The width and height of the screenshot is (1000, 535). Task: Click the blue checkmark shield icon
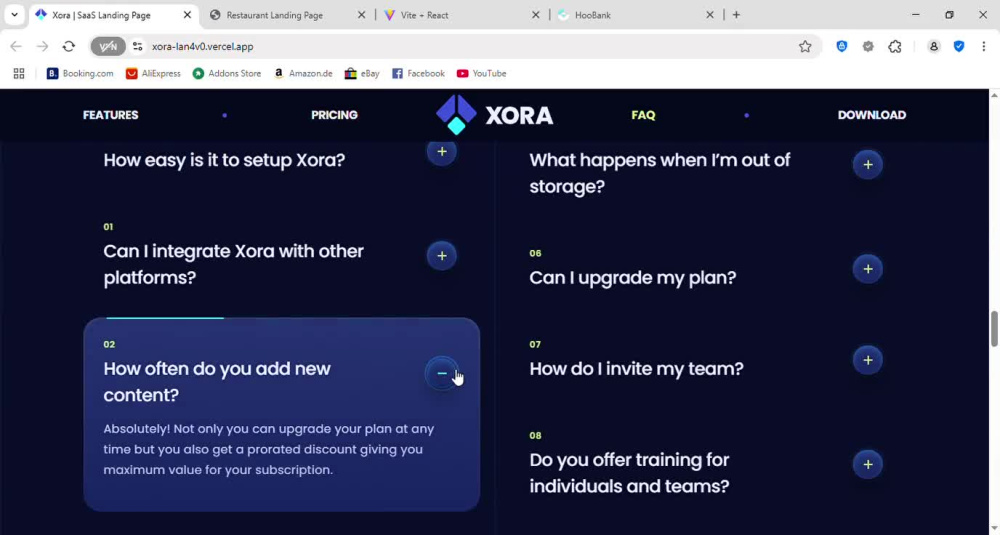click(x=959, y=46)
